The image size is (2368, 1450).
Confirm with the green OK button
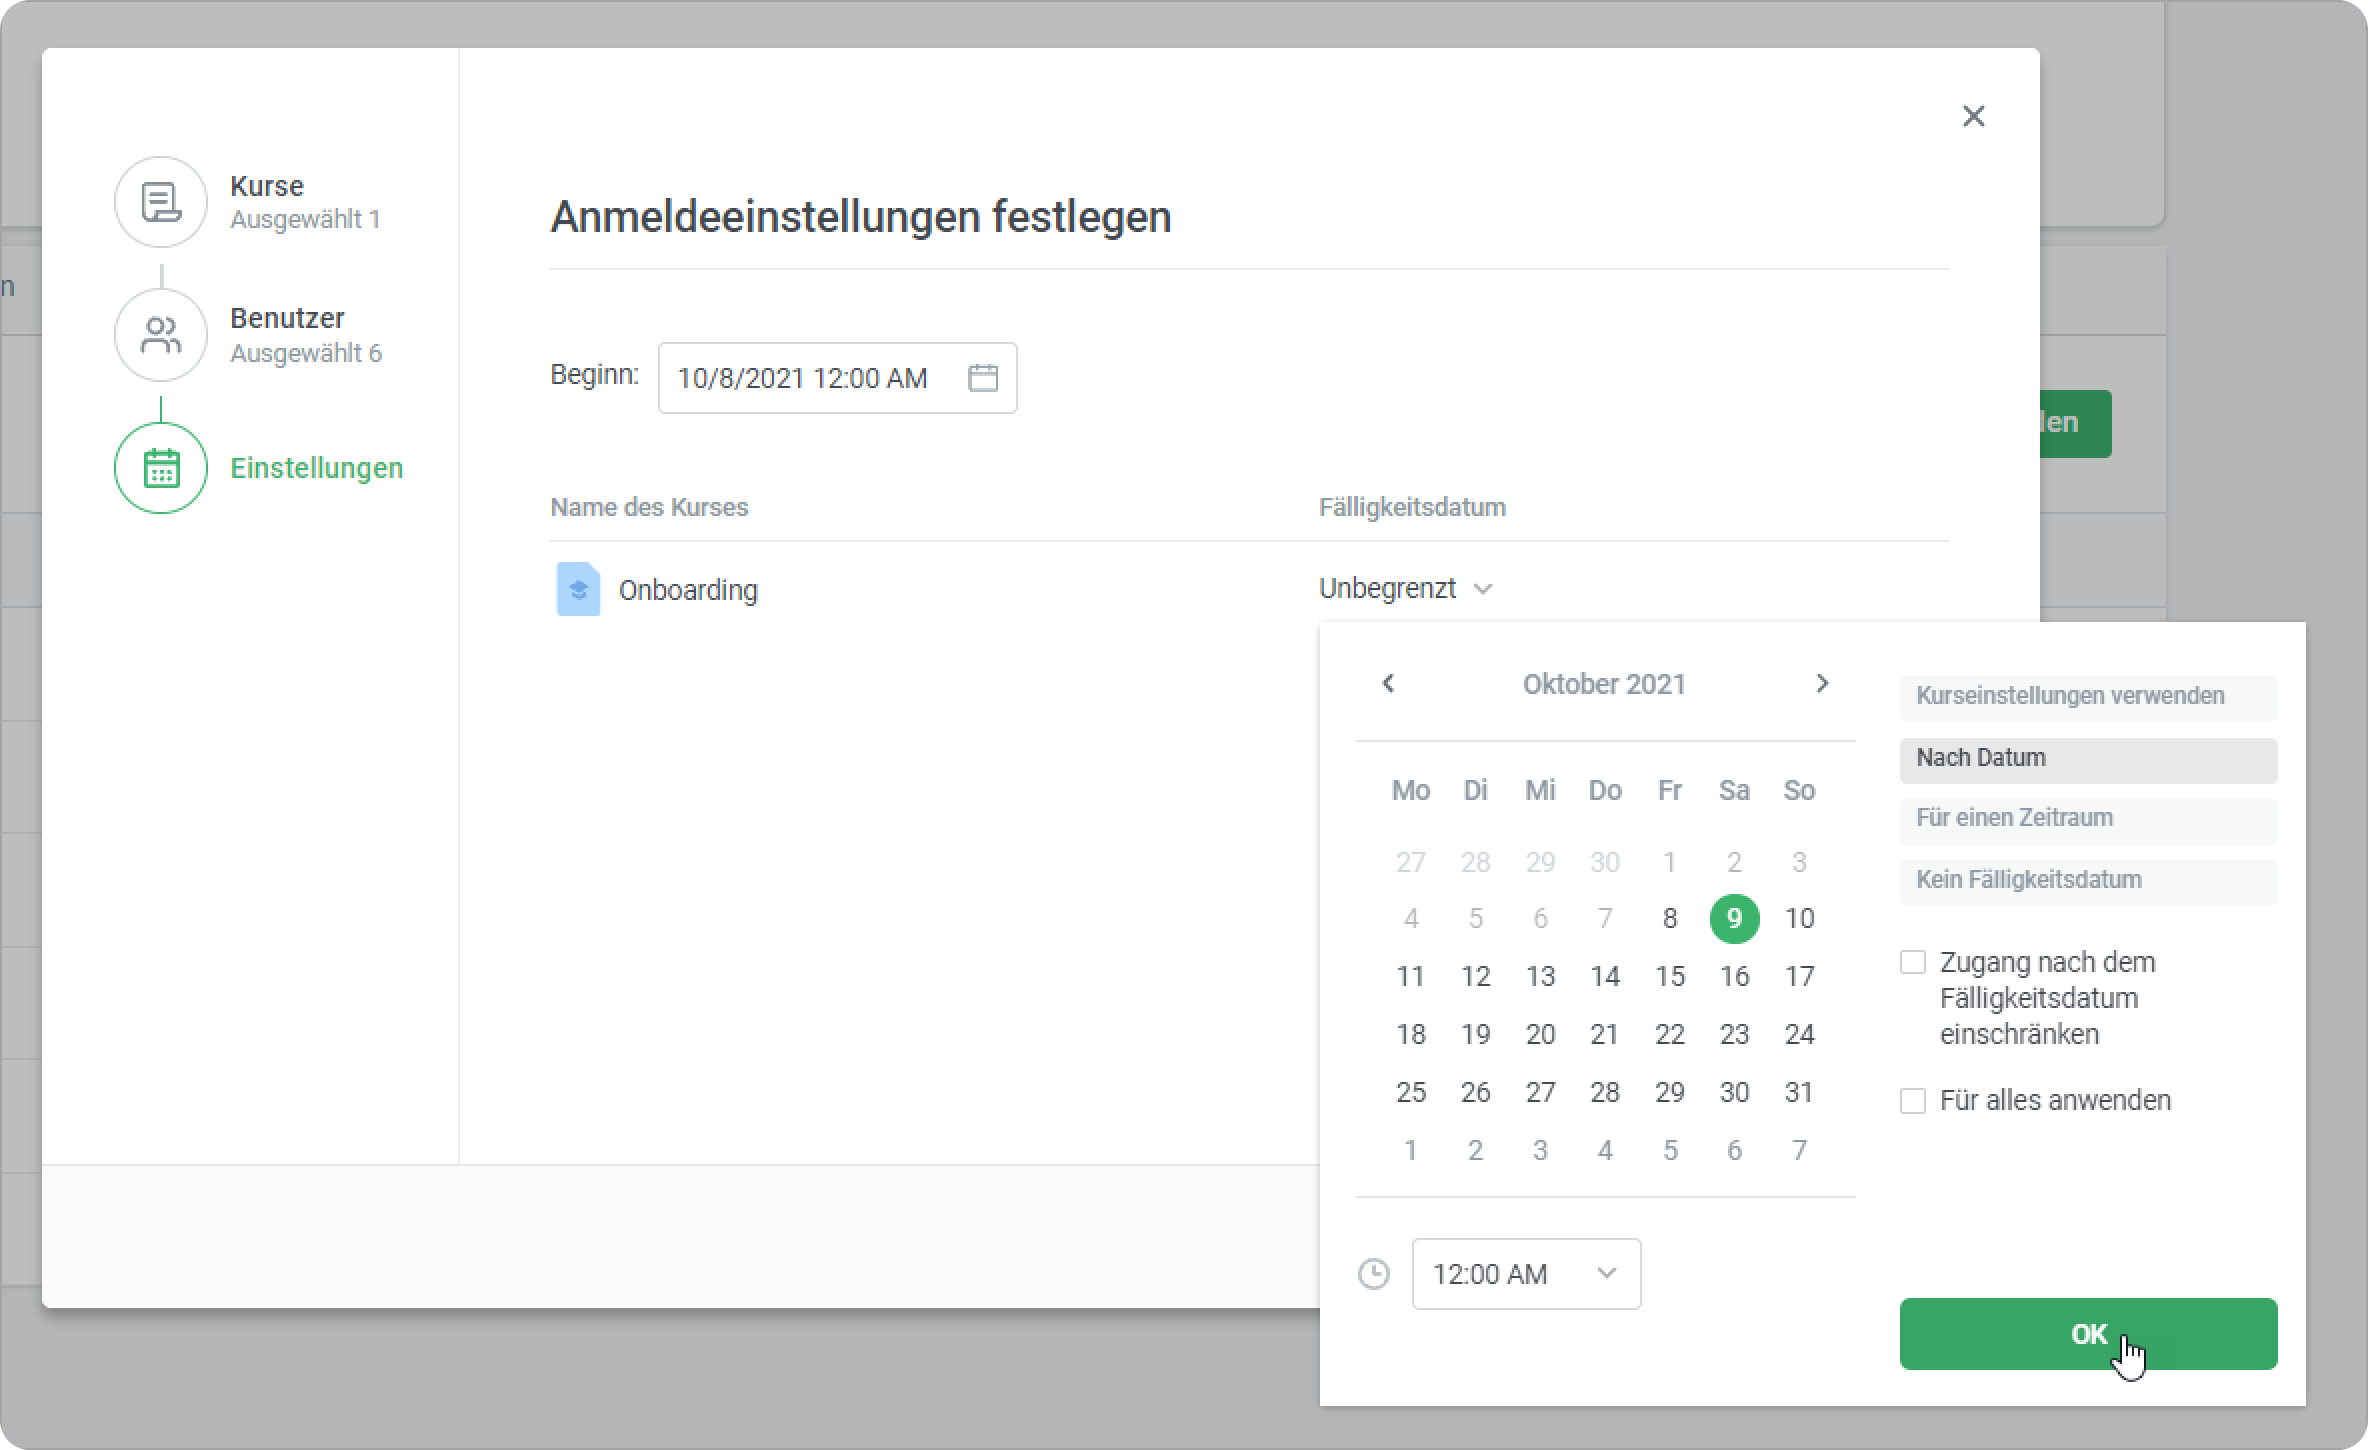click(2088, 1334)
